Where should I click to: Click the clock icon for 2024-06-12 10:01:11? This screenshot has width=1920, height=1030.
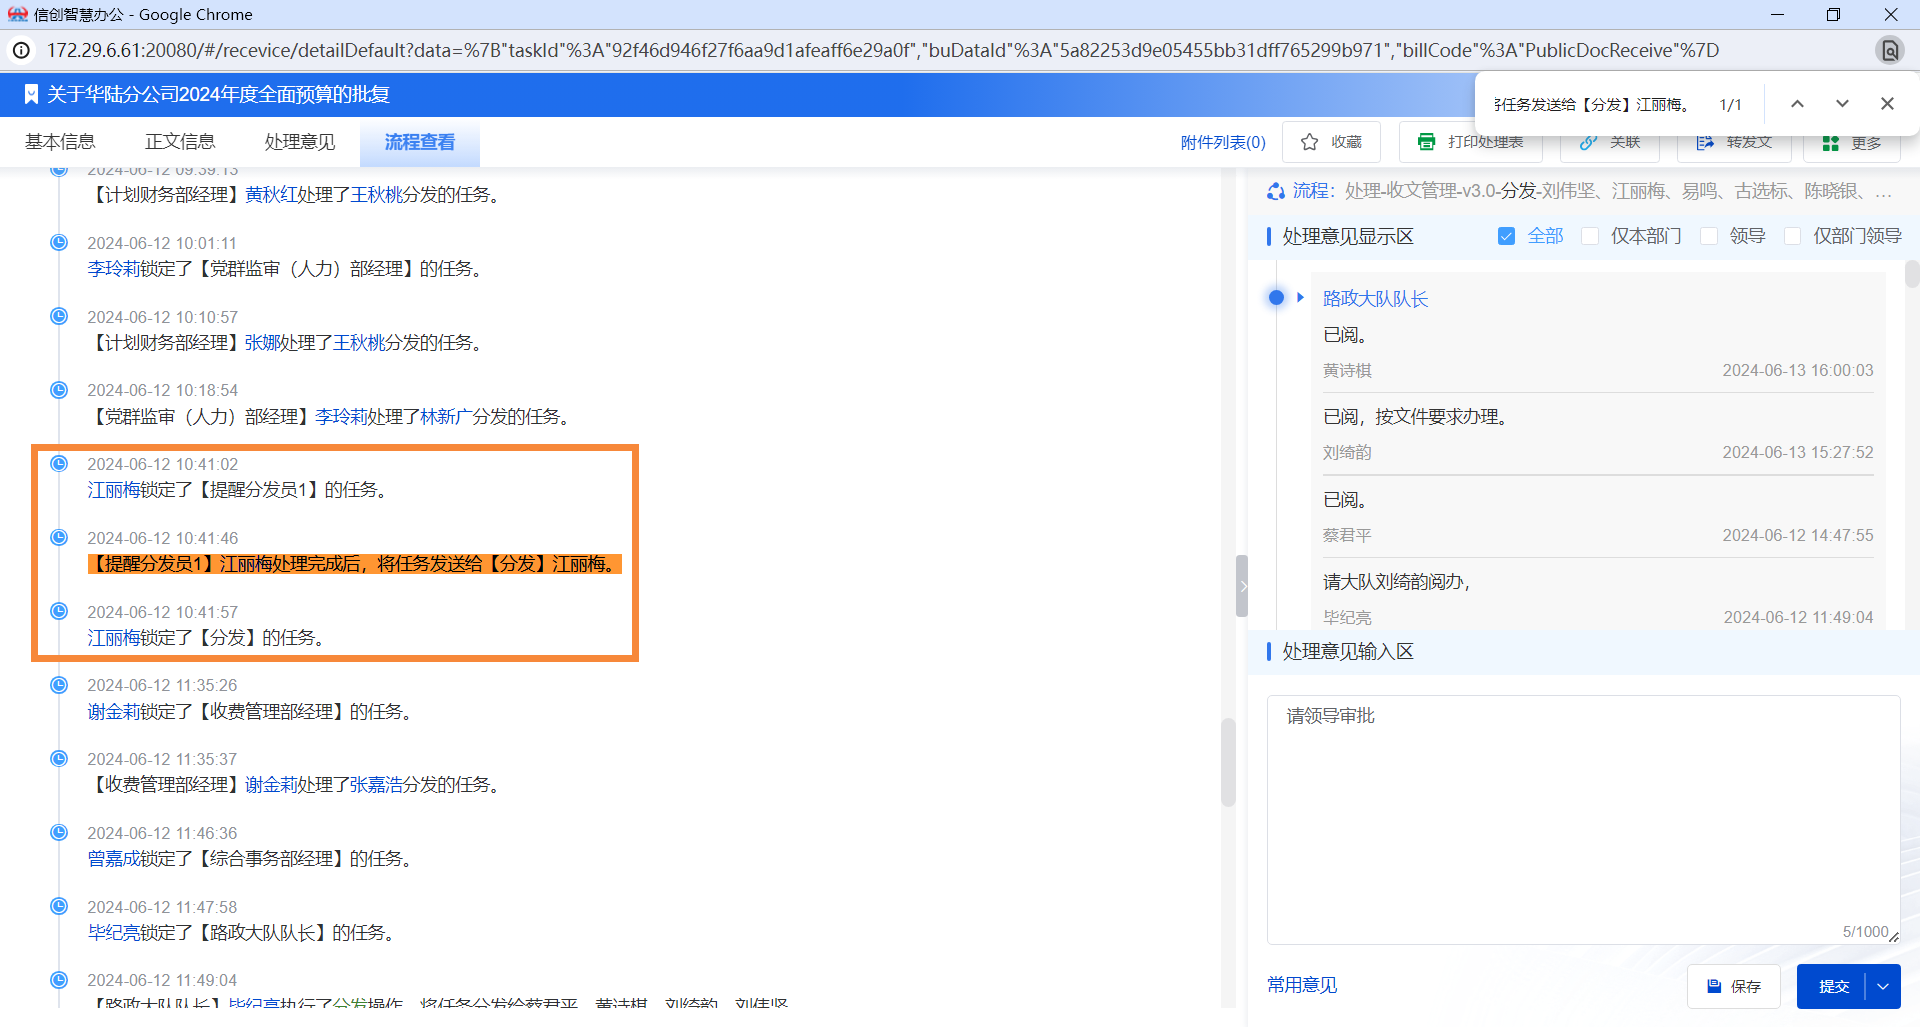click(59, 242)
